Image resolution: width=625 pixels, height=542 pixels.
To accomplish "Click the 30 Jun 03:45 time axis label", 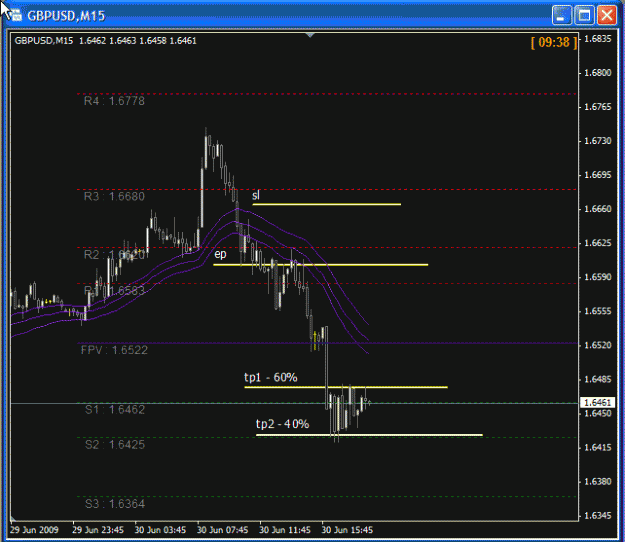I will point(160,530).
